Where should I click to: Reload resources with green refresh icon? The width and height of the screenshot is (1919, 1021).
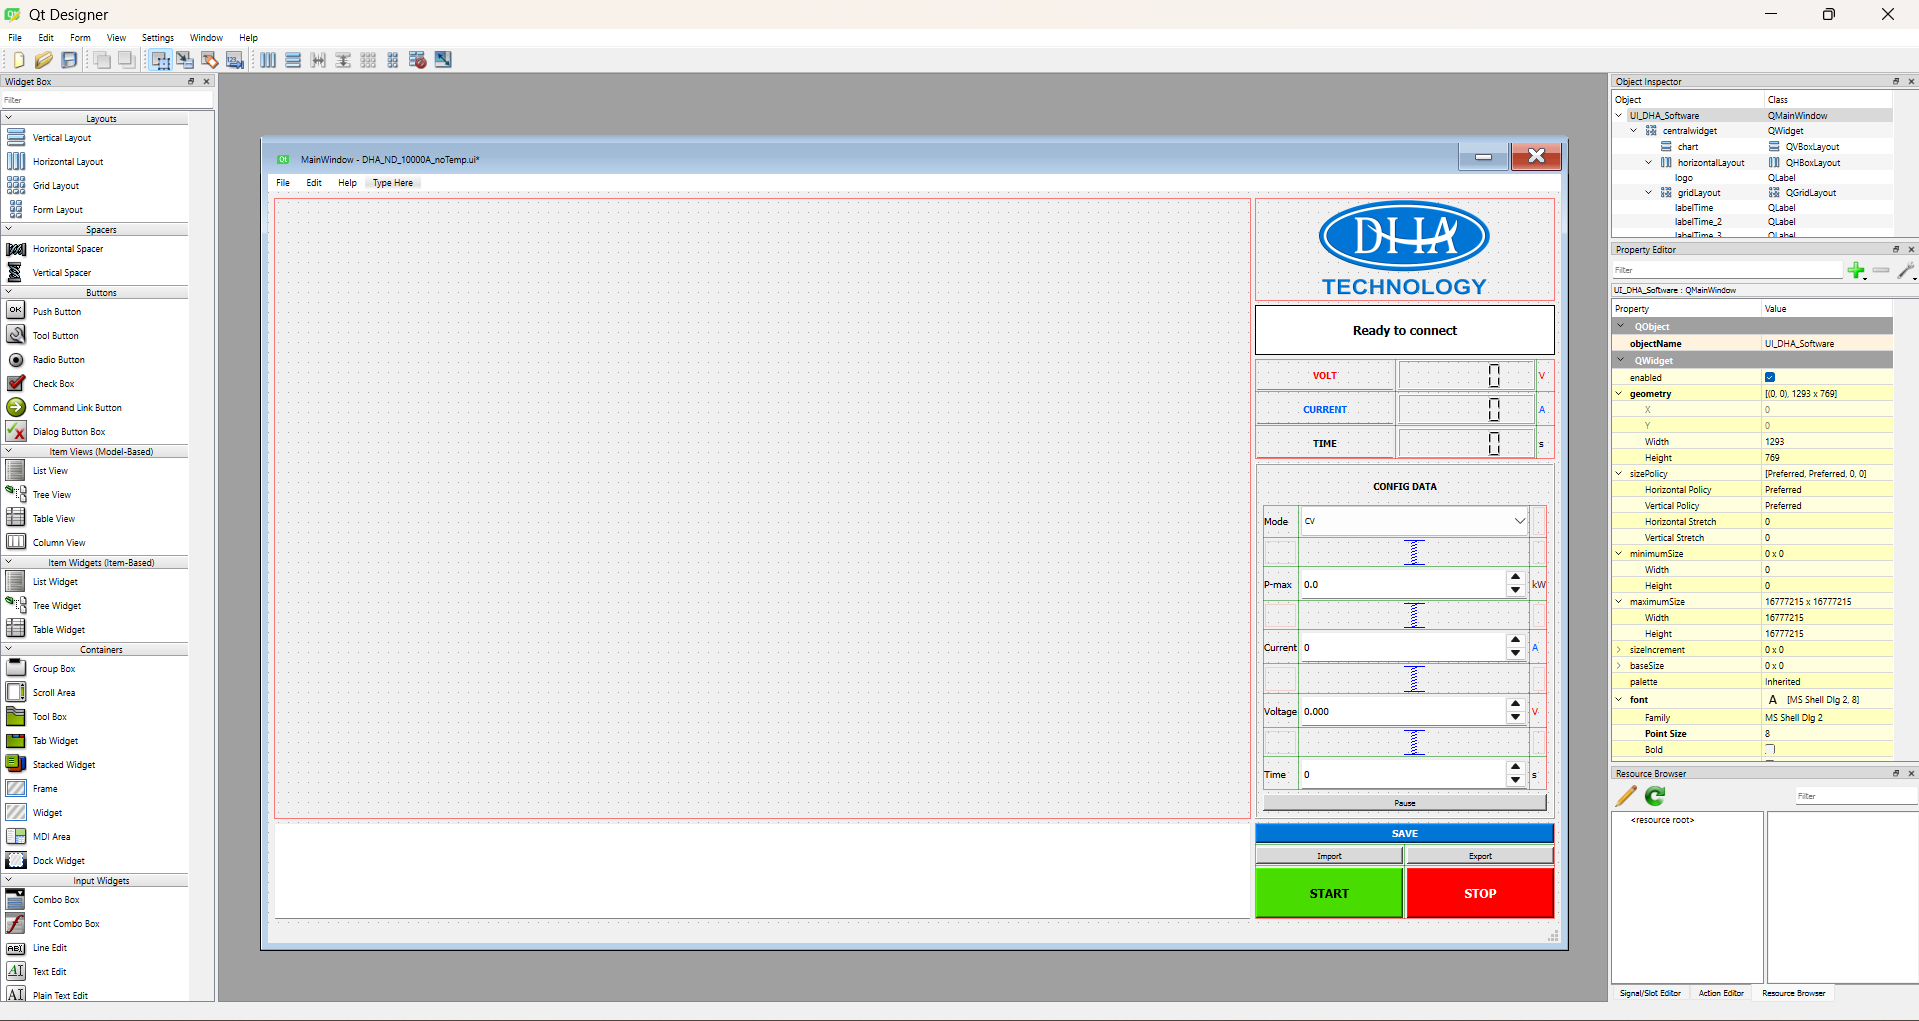pos(1655,796)
